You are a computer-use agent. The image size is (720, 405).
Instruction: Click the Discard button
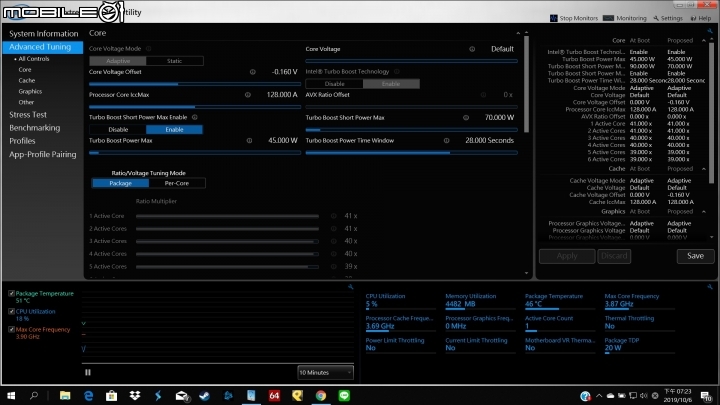(x=614, y=256)
